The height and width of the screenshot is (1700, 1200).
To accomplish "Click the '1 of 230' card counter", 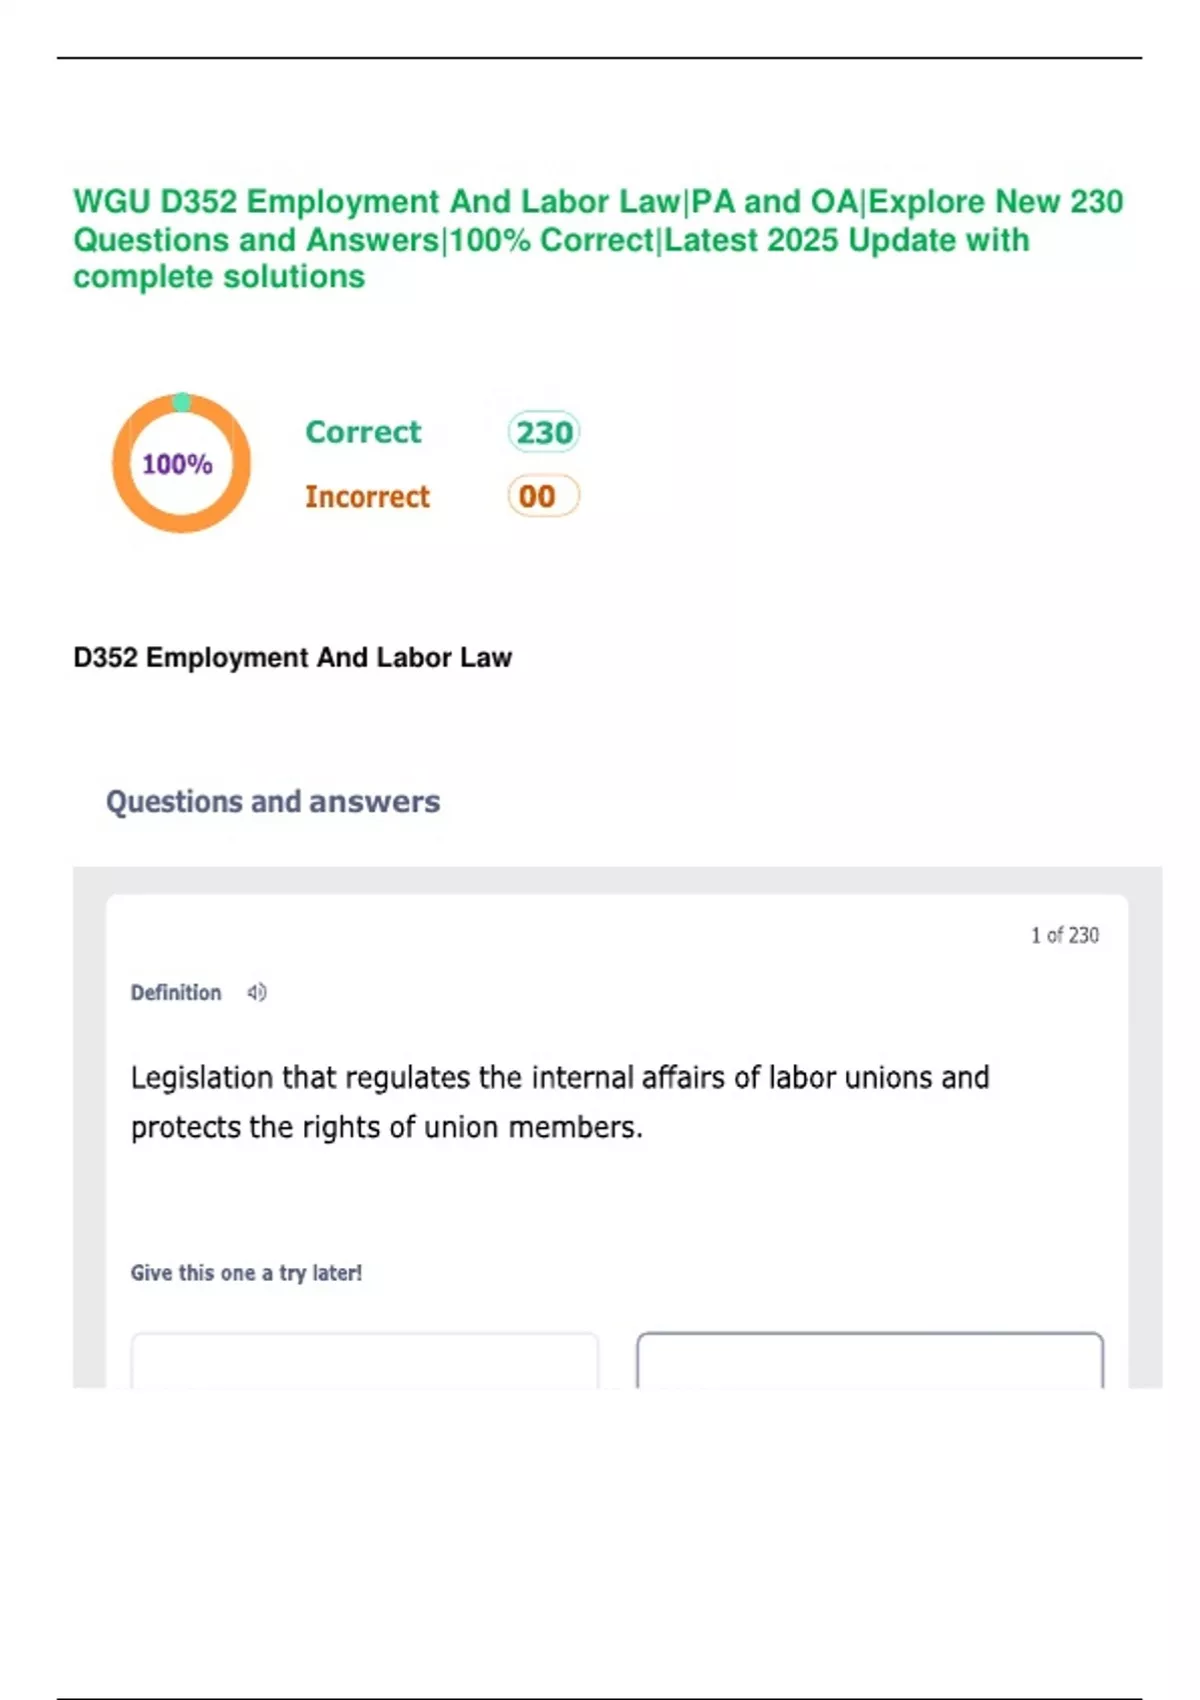I will tap(1064, 935).
